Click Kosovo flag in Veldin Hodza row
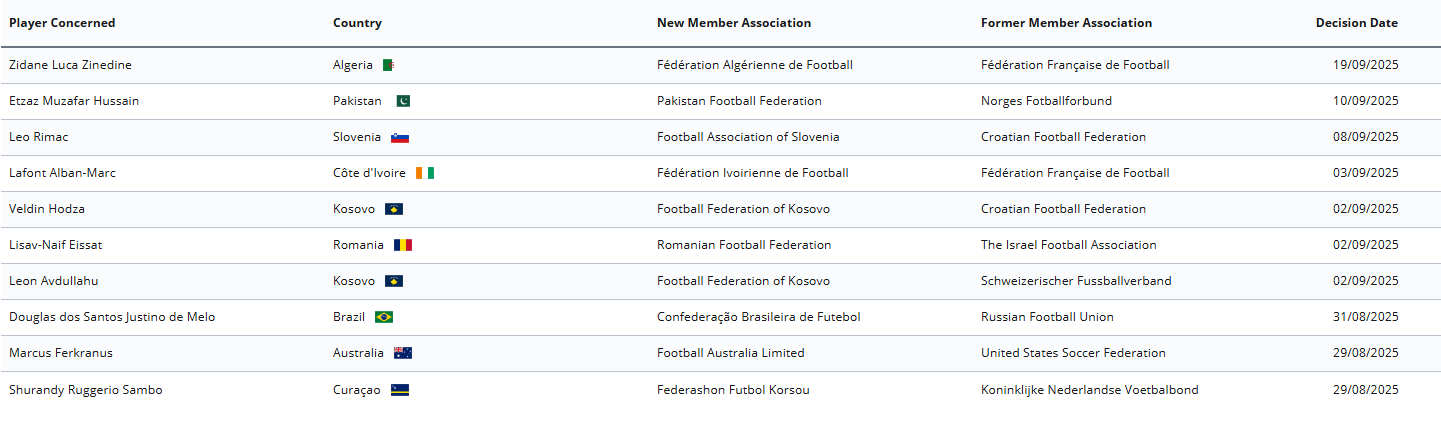The image size is (1441, 427). [394, 209]
